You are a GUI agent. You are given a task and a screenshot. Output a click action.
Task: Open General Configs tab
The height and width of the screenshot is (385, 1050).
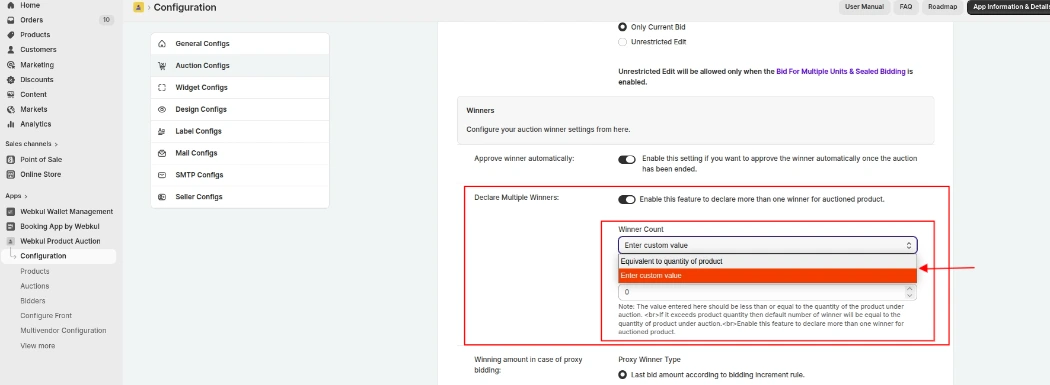point(240,44)
